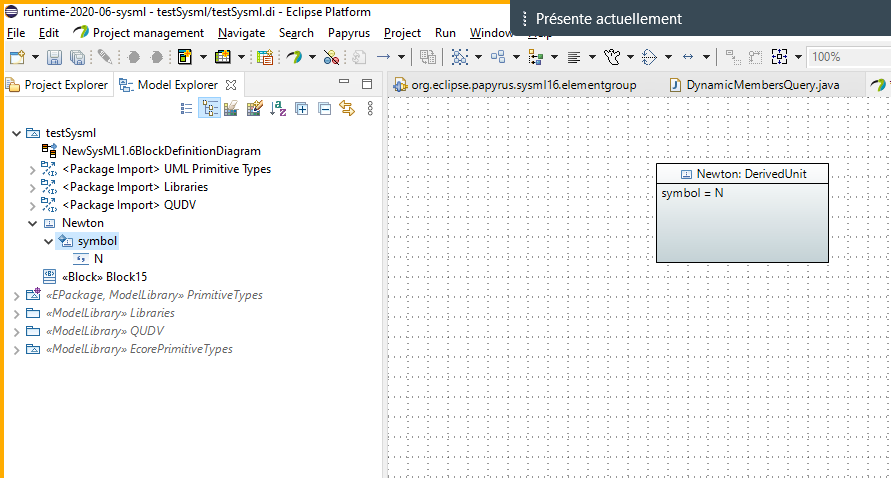The height and width of the screenshot is (478, 891).
Task: Open the Model Explorer view menu
Action: [x=370, y=108]
